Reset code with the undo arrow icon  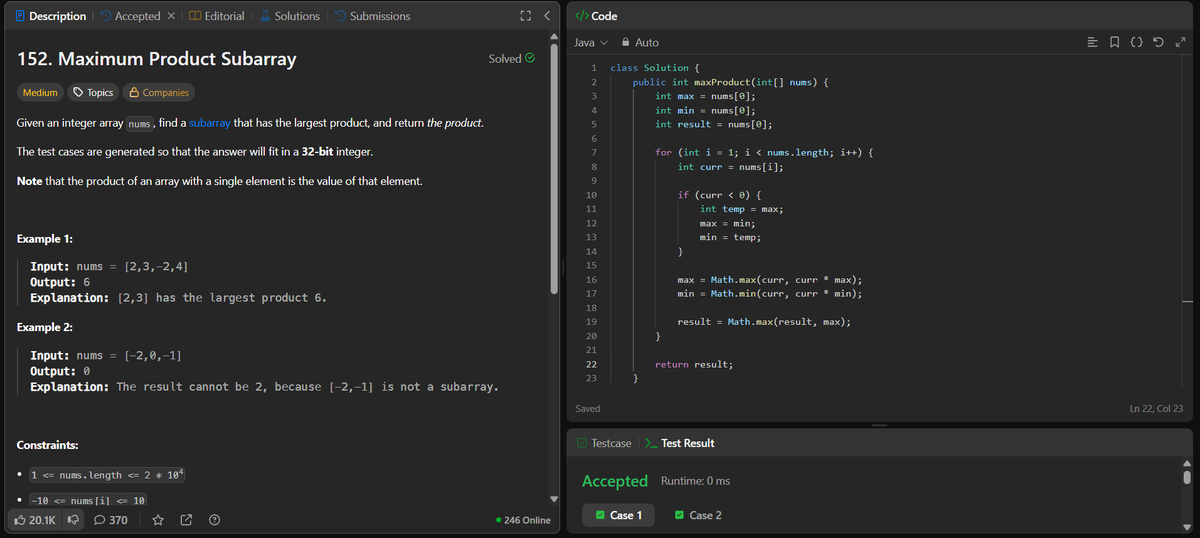point(1160,42)
